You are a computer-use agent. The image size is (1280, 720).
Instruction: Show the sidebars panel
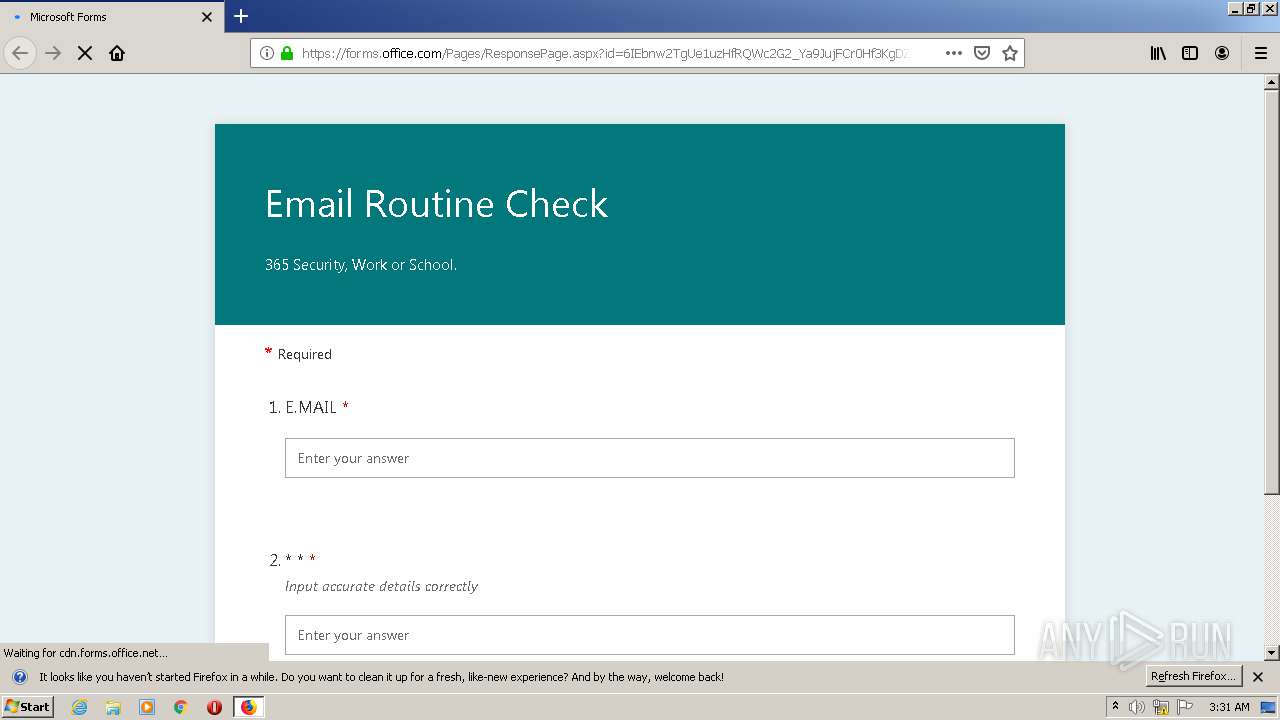pos(1190,53)
